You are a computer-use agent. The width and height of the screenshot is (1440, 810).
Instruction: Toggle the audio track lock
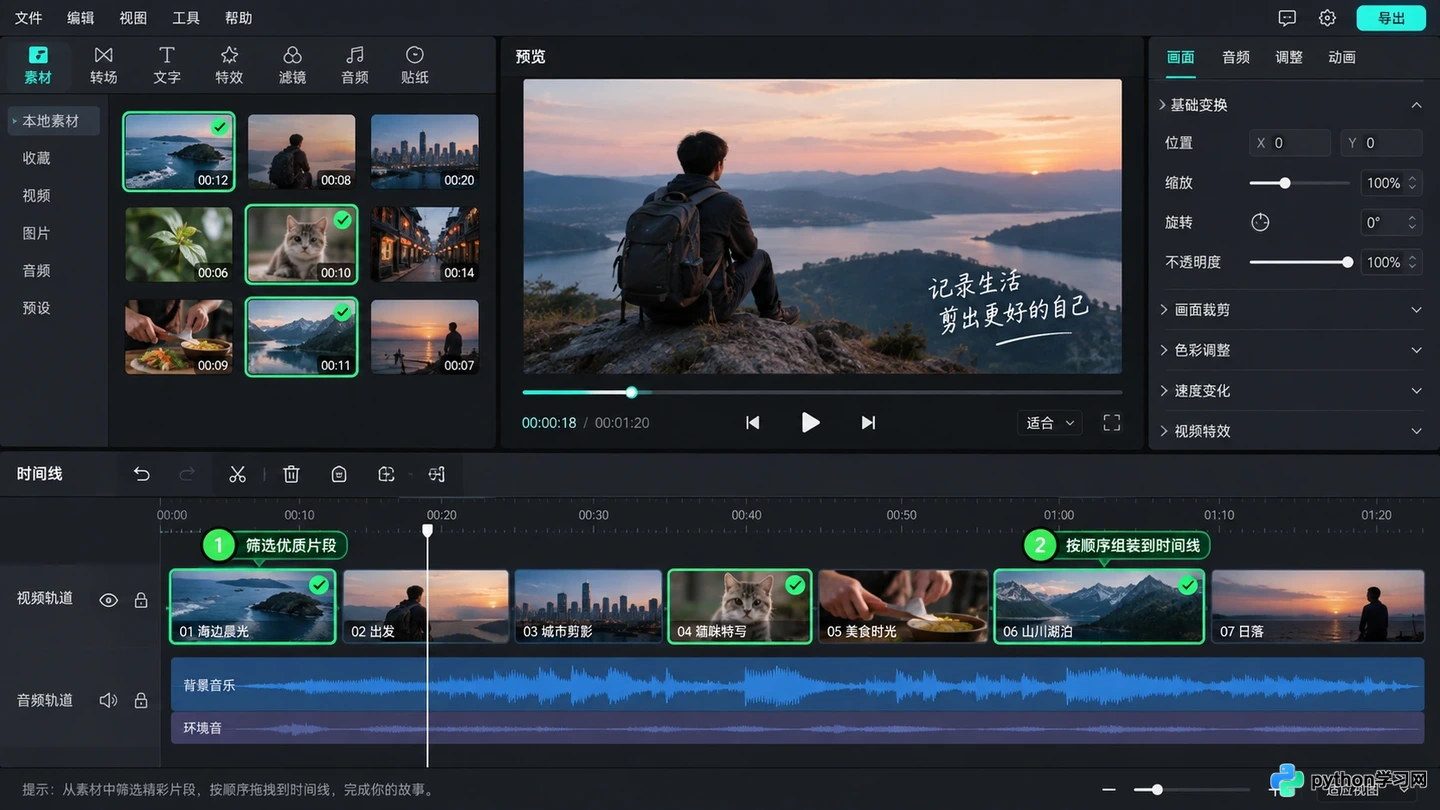(141, 700)
